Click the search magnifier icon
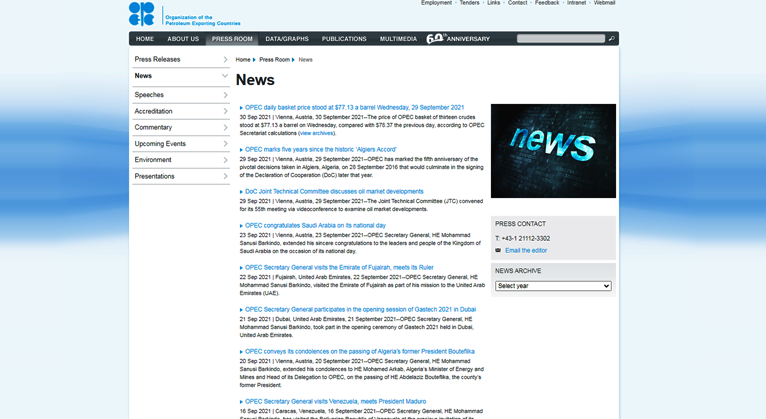766x419 pixels. tap(611, 39)
